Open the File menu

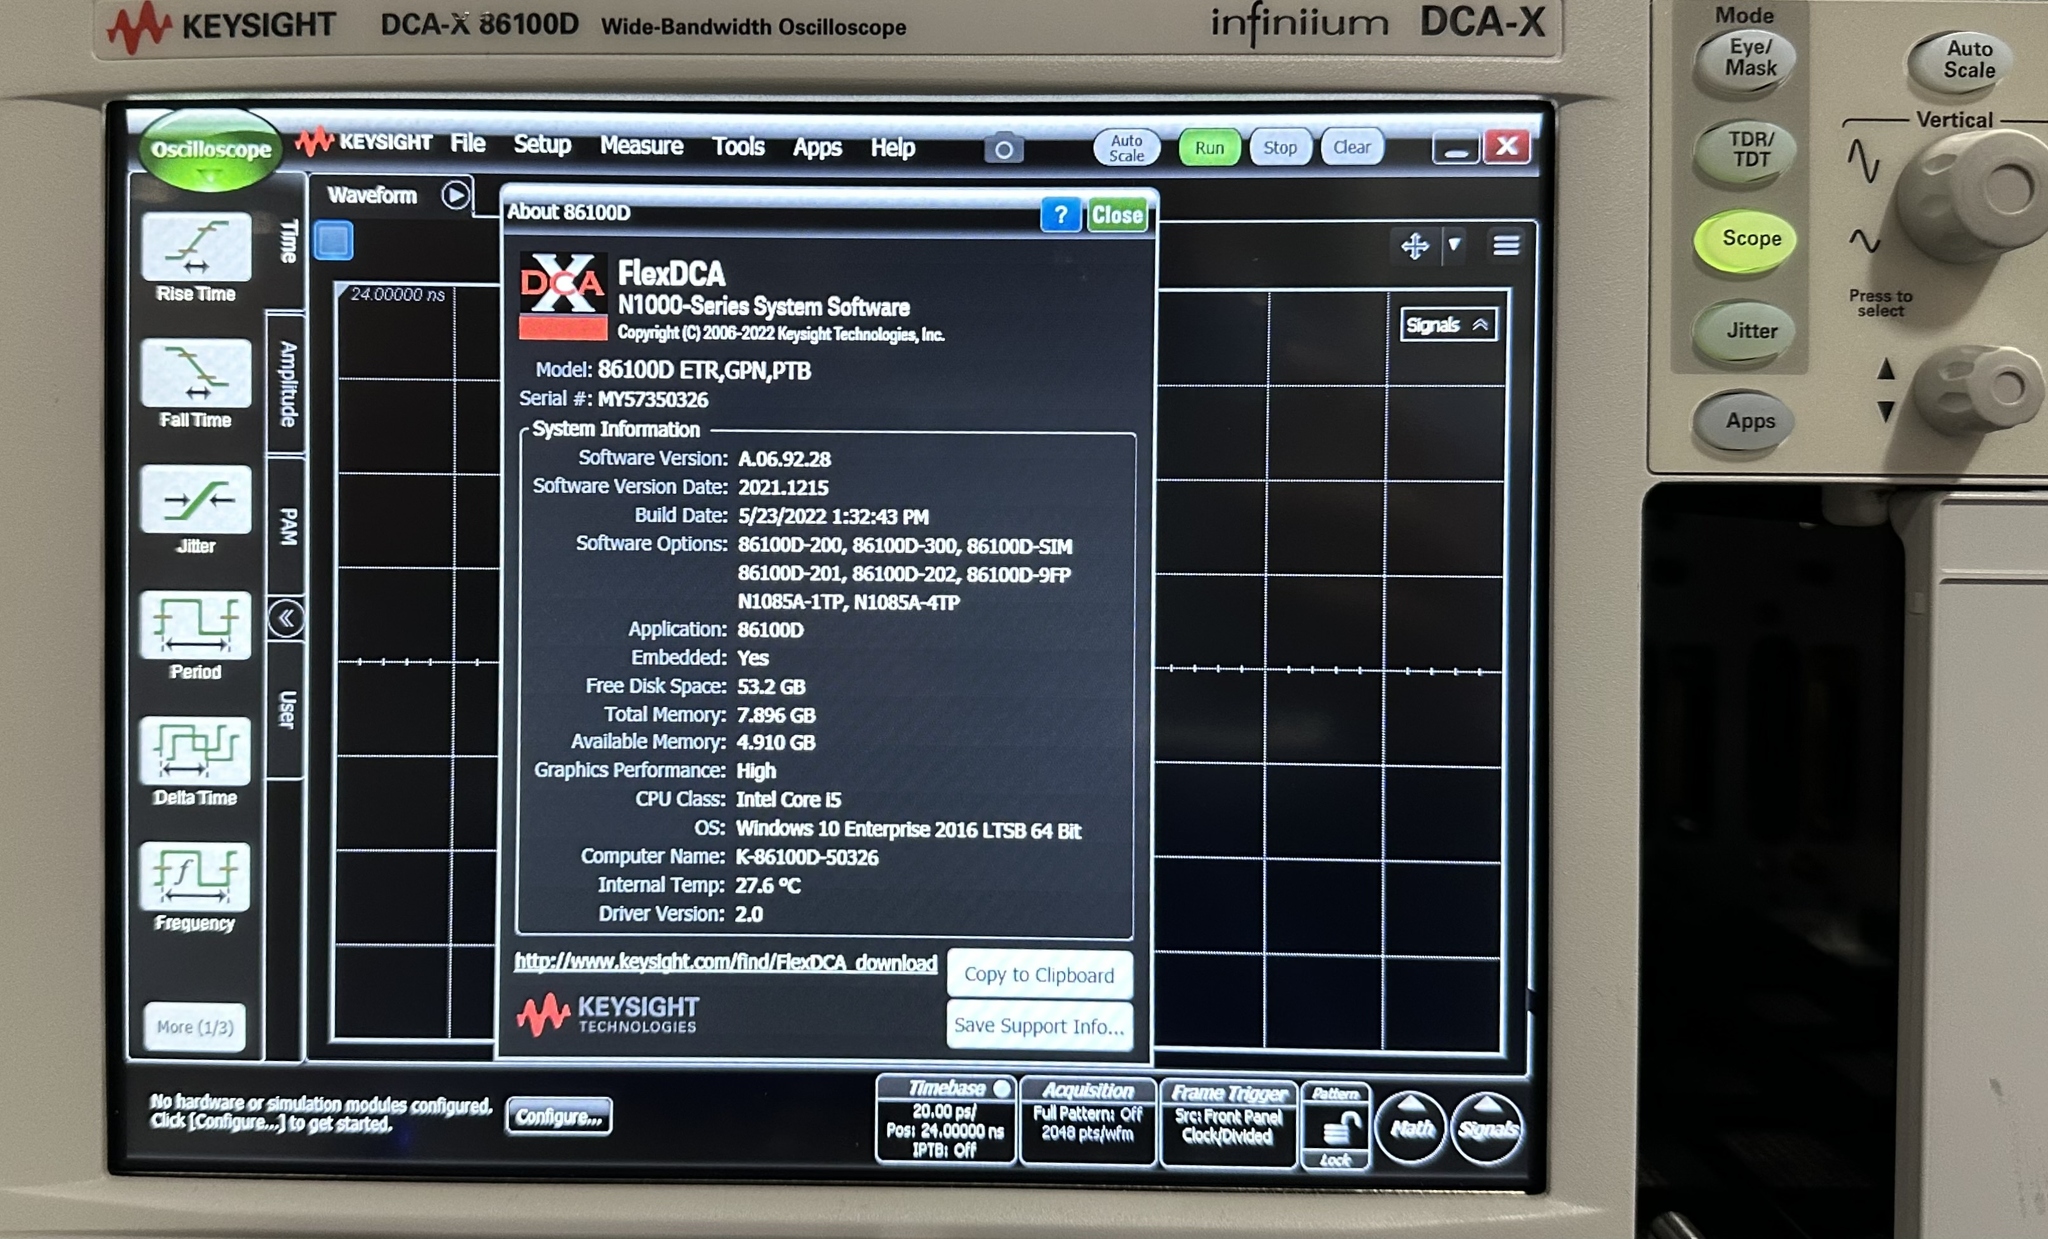tap(467, 144)
